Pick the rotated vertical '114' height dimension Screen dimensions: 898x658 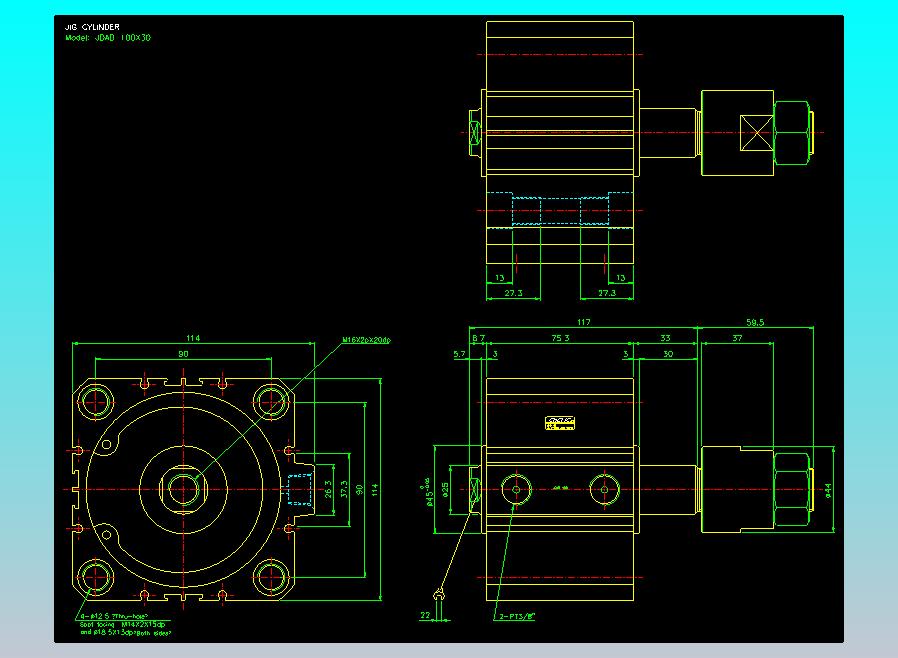coord(375,490)
